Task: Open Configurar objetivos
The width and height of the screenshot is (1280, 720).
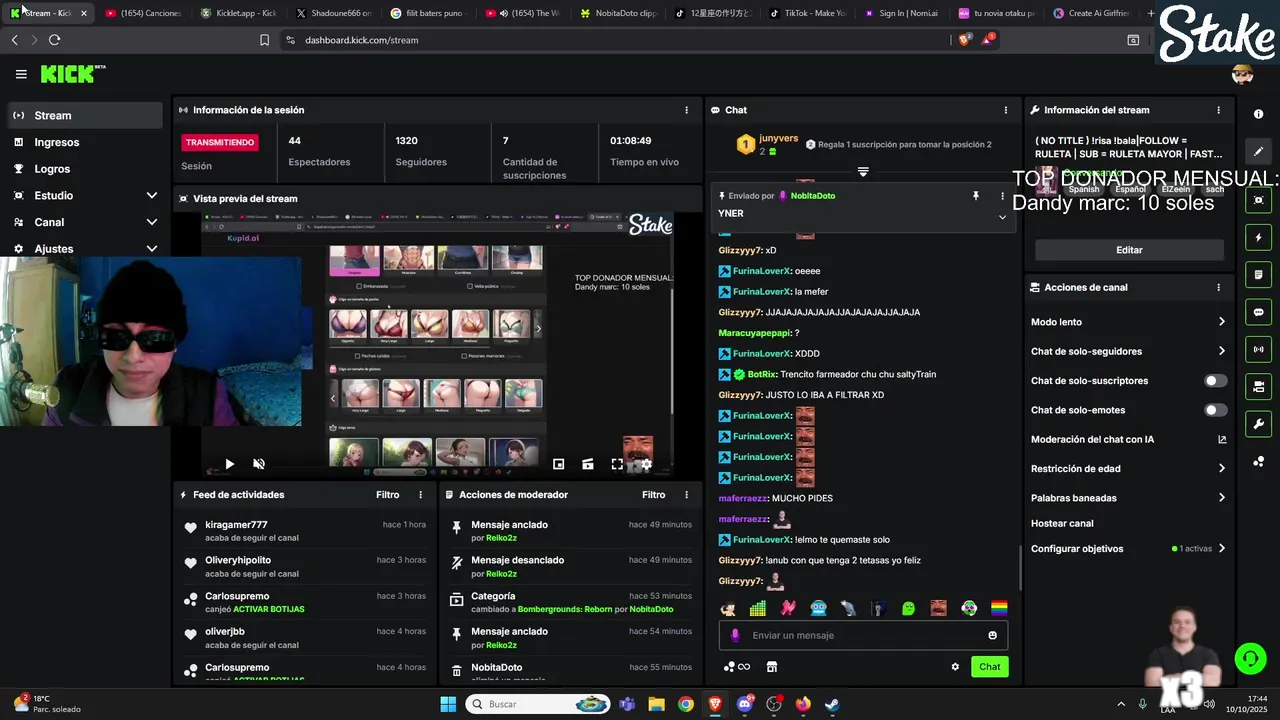Action: coord(1129,549)
